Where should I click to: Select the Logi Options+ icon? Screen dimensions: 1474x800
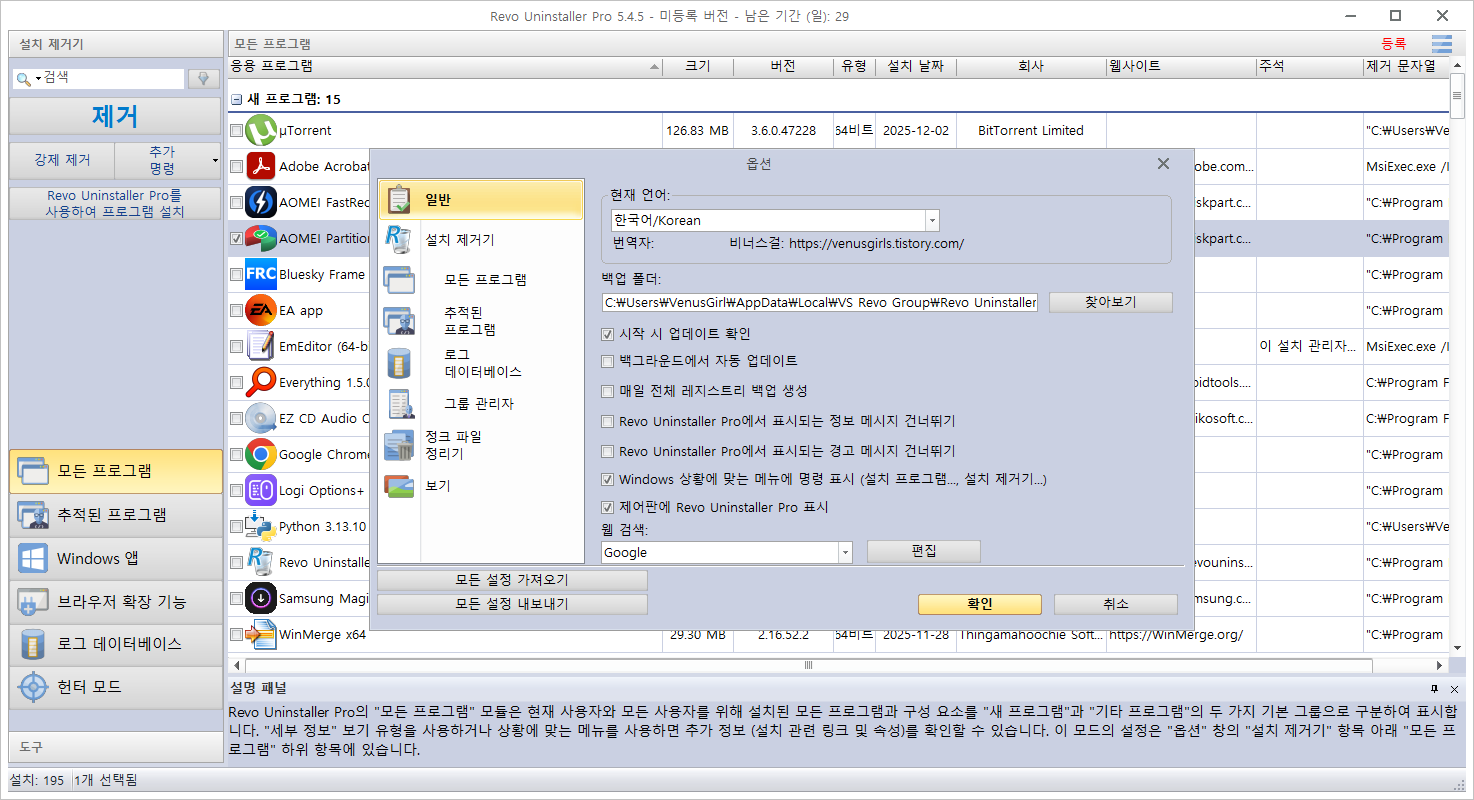tap(261, 491)
